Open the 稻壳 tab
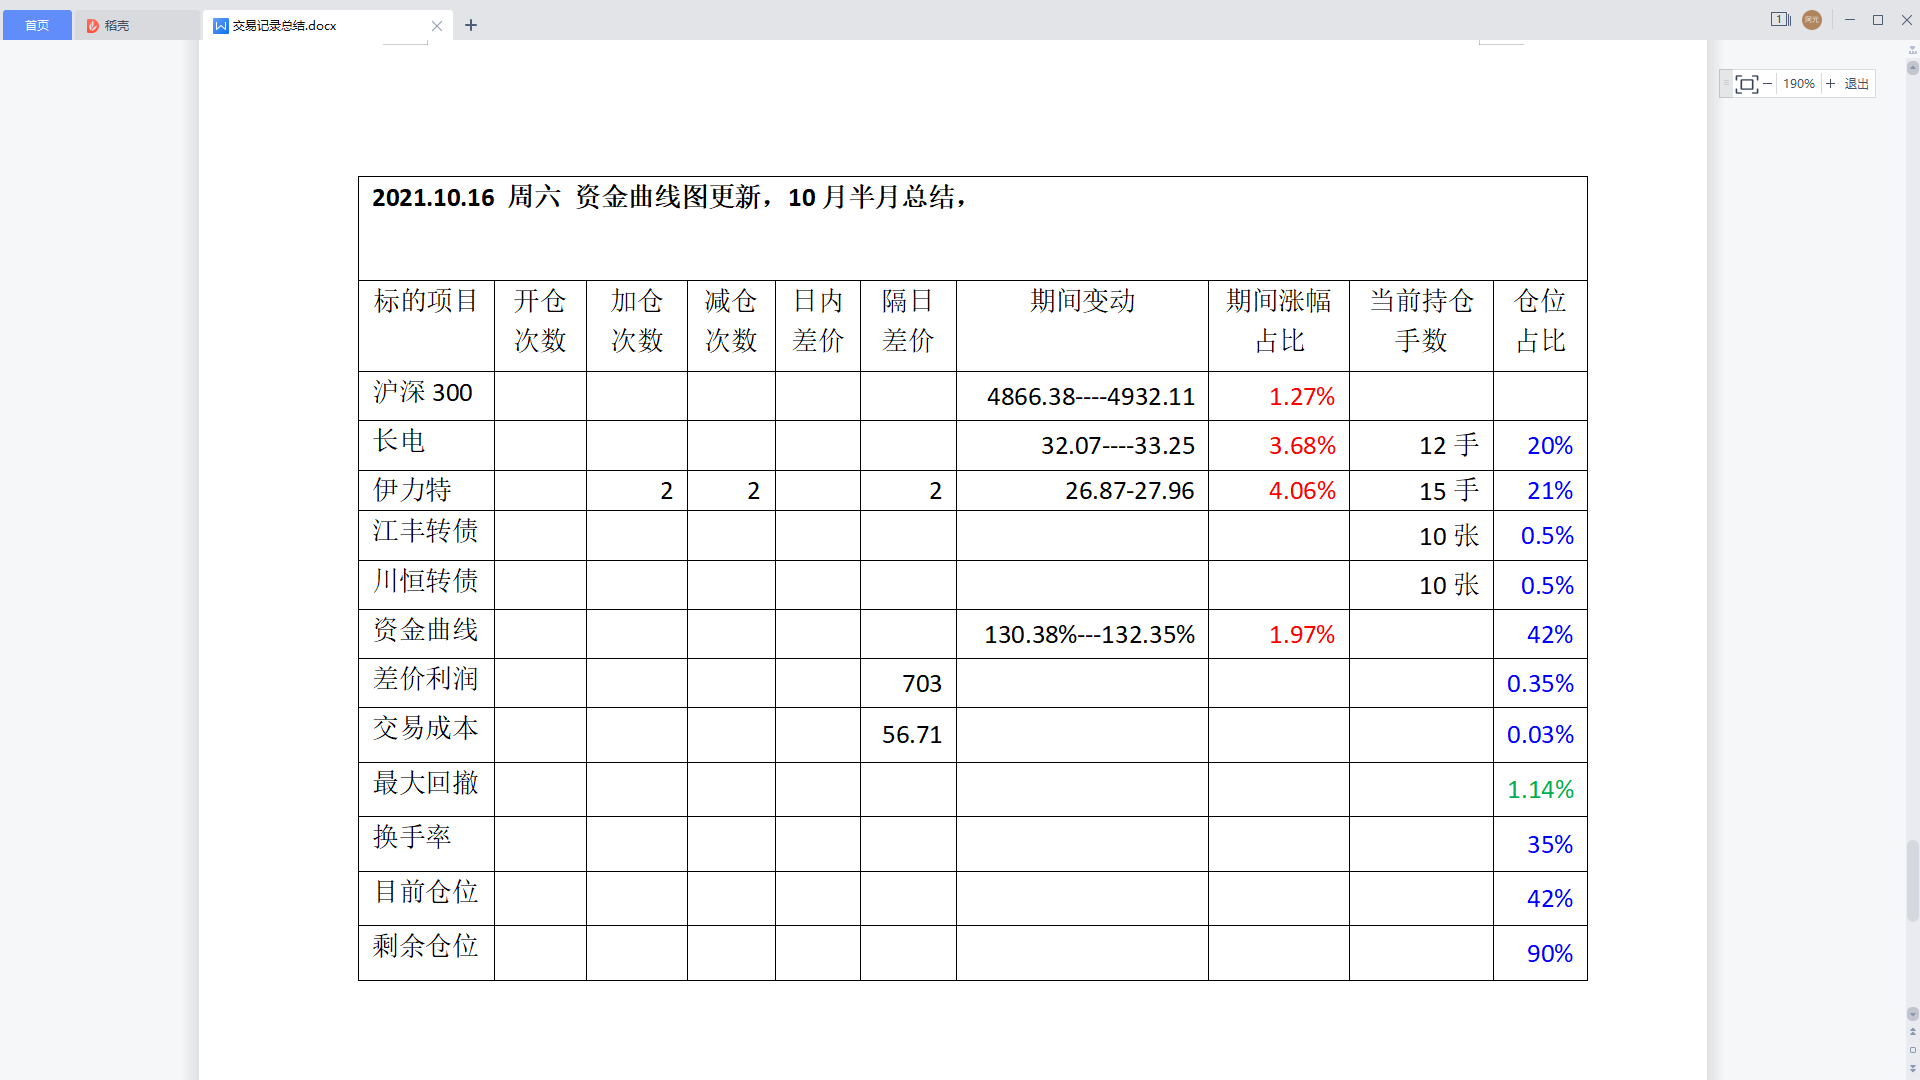 (117, 25)
